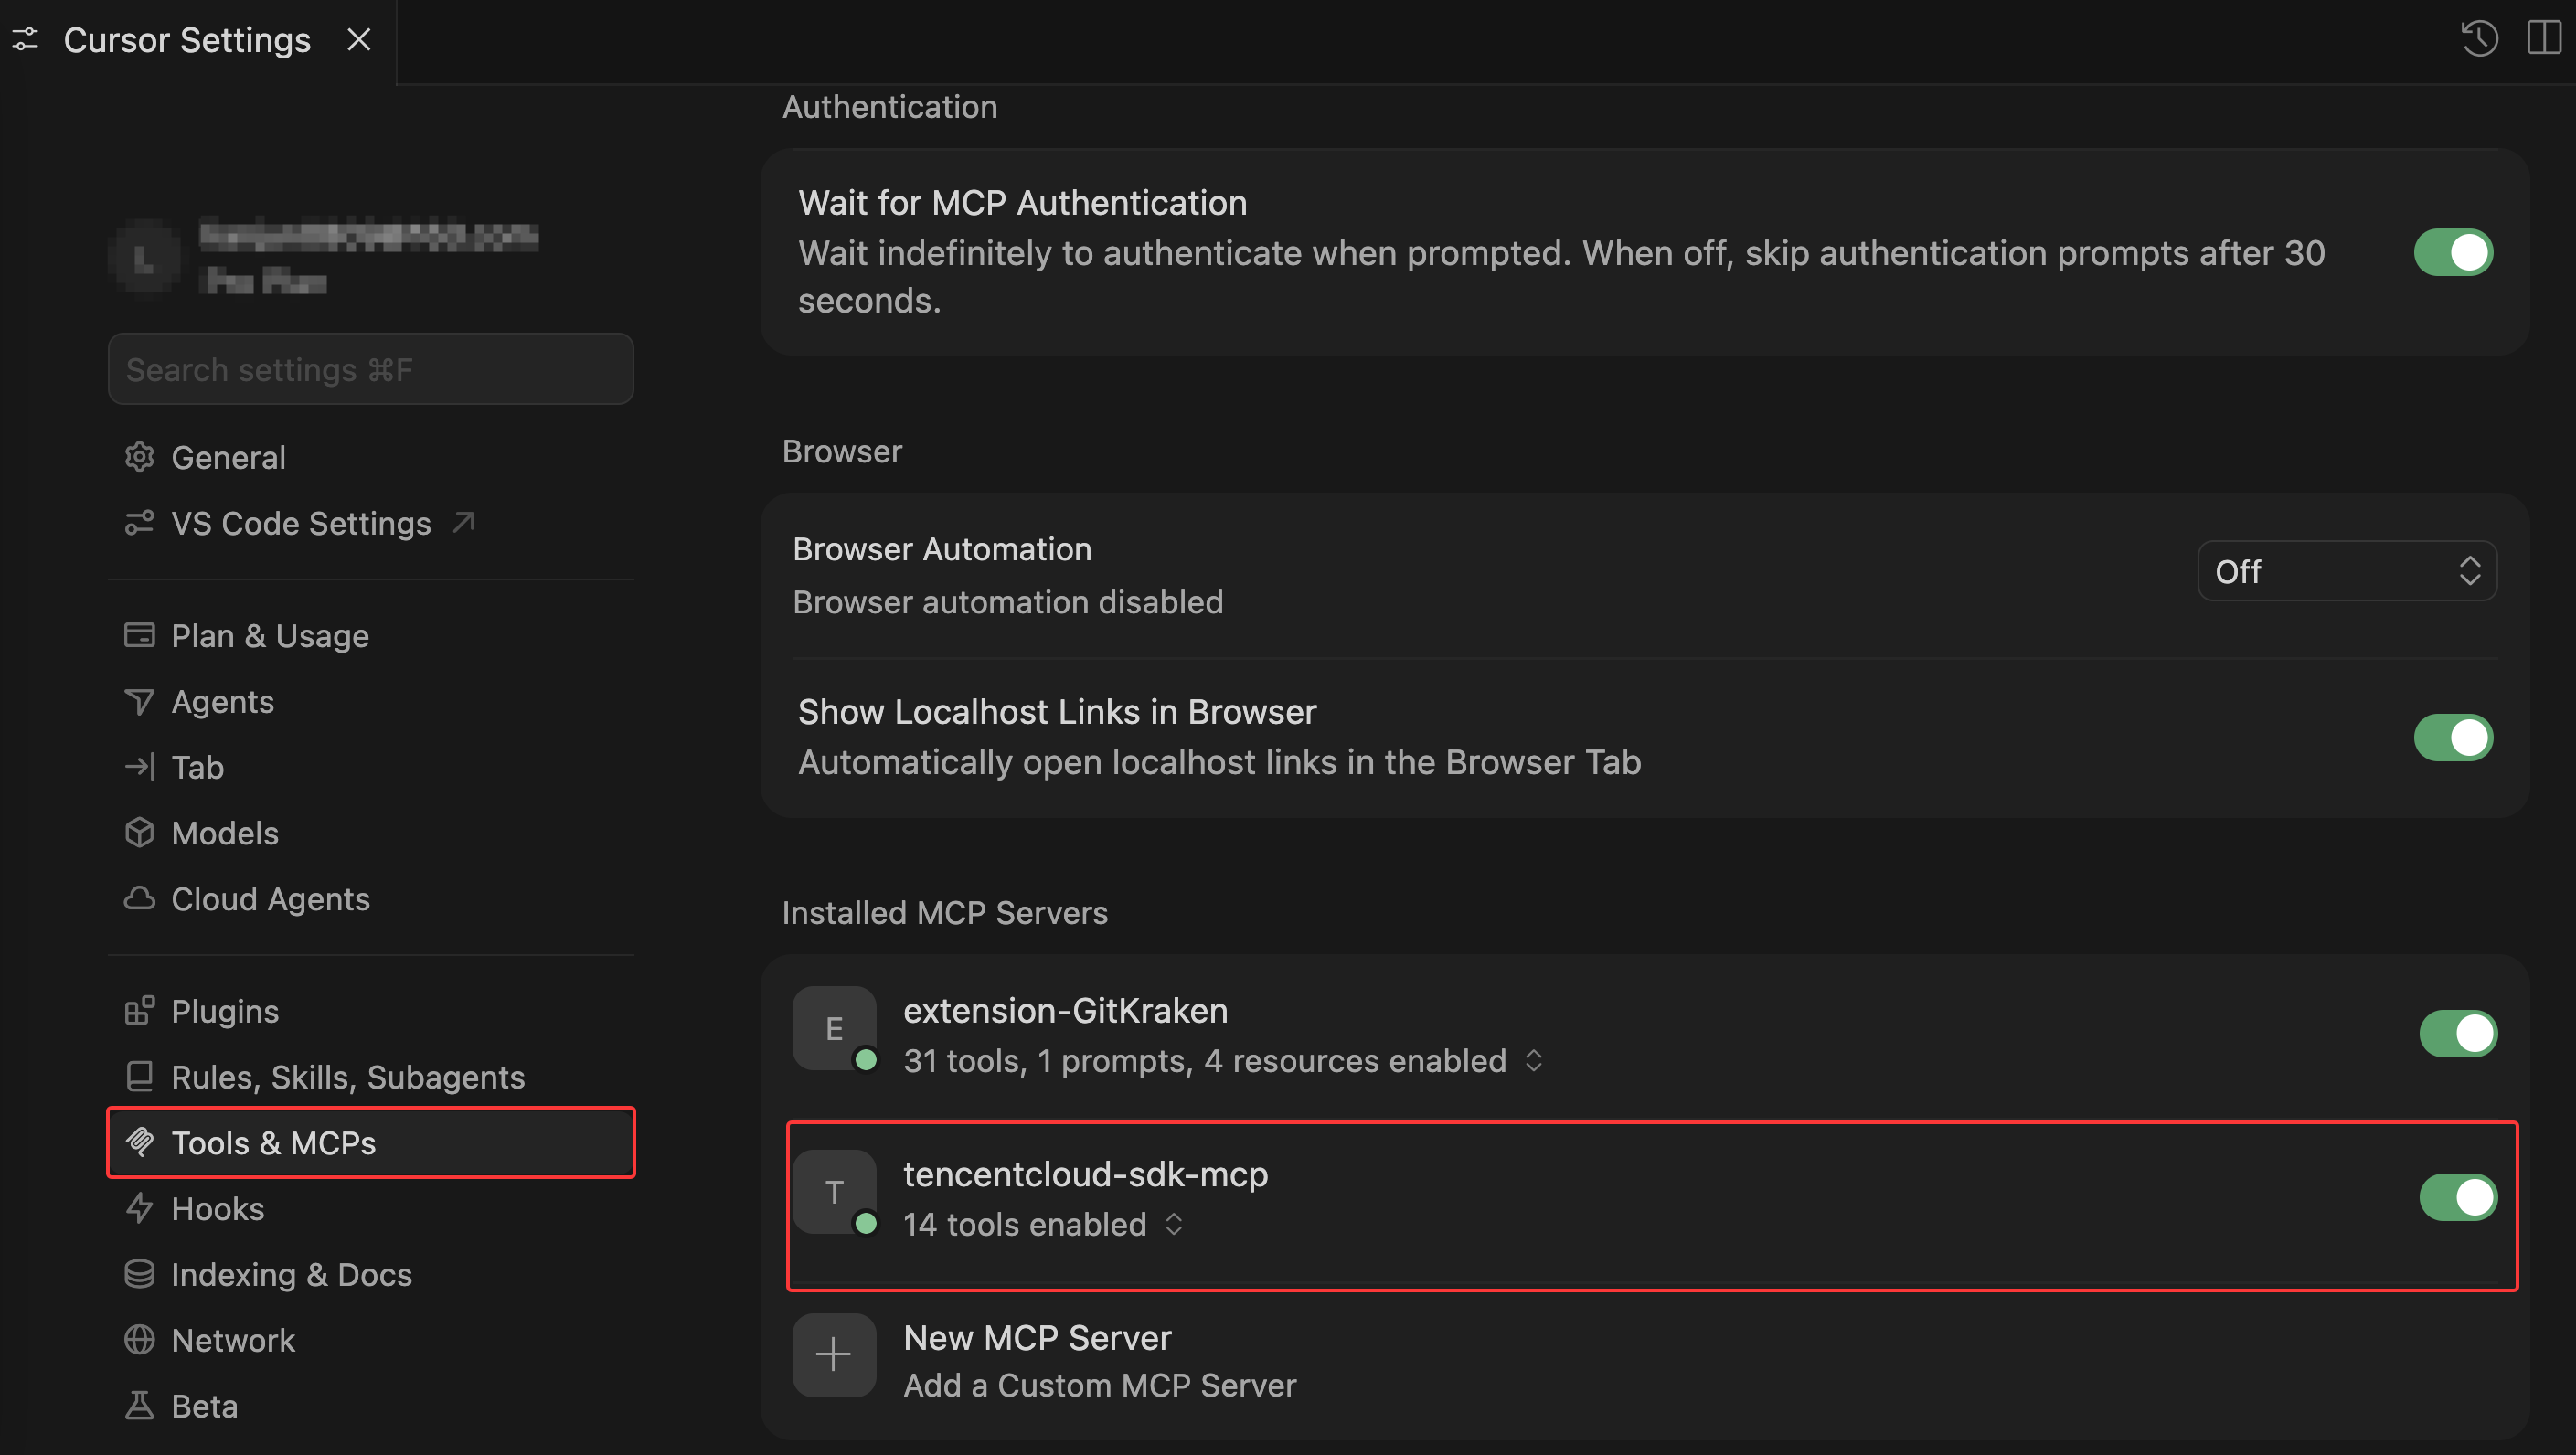Disable the tencentcloud-sdk-mcp server toggle

tap(2459, 1197)
